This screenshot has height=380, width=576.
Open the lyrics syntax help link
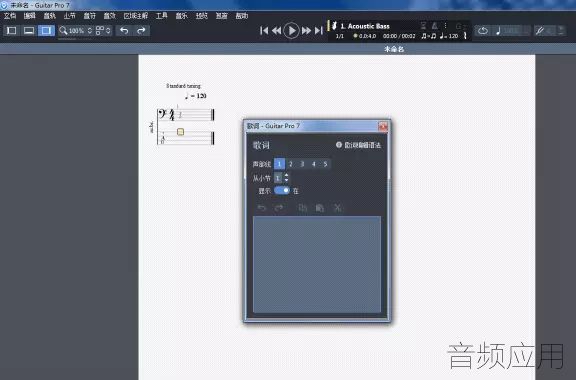[x=358, y=145]
